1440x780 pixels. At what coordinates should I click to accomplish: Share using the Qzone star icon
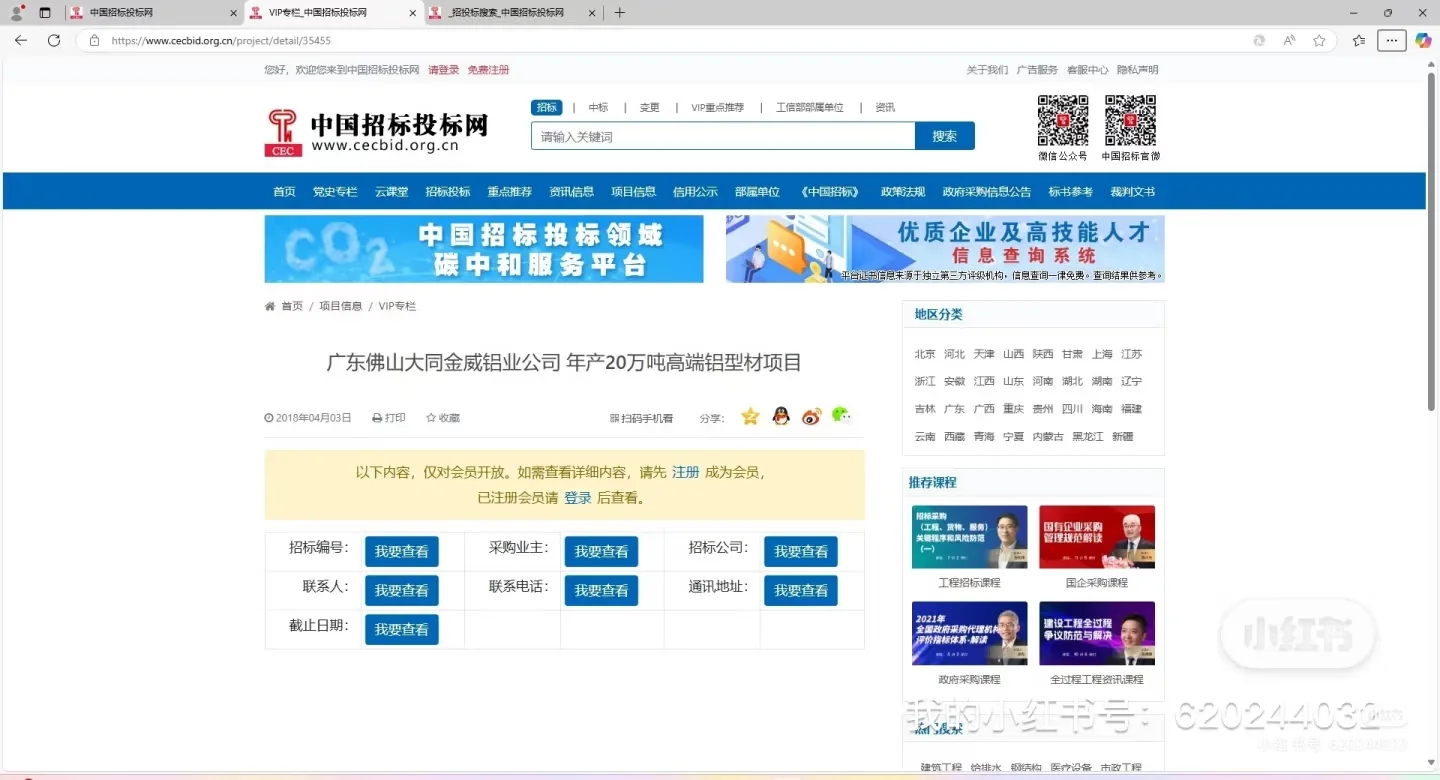pos(750,417)
